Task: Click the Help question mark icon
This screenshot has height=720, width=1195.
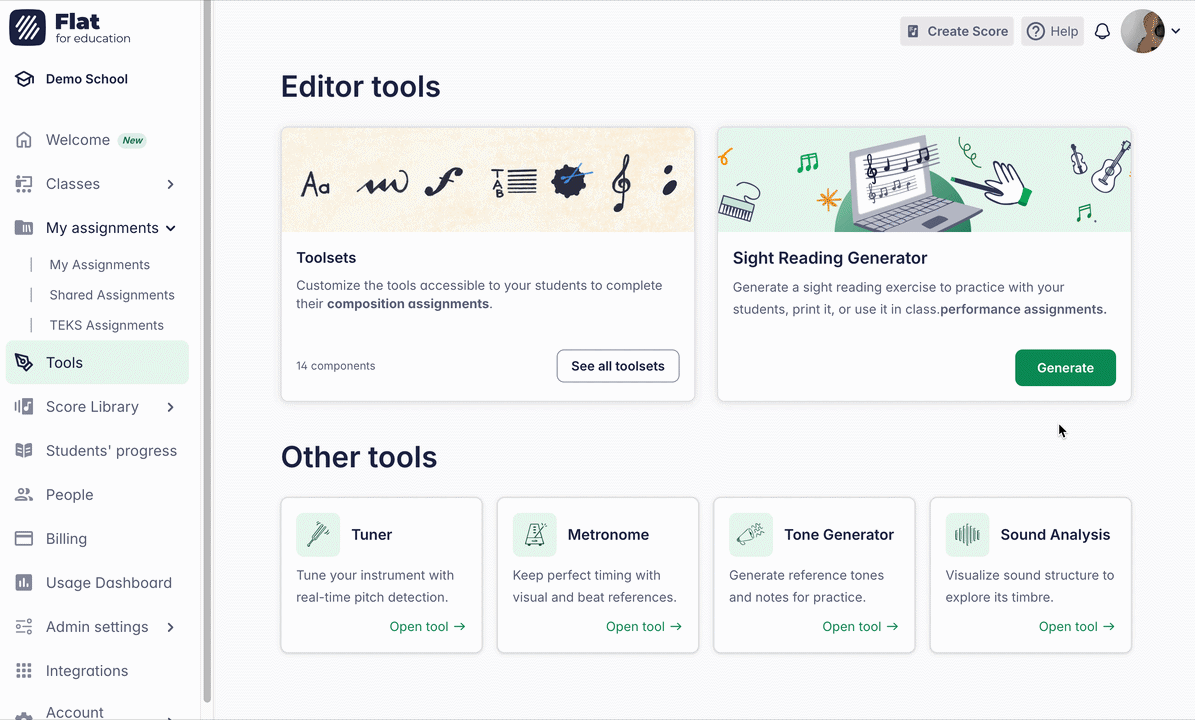Action: tap(1036, 31)
